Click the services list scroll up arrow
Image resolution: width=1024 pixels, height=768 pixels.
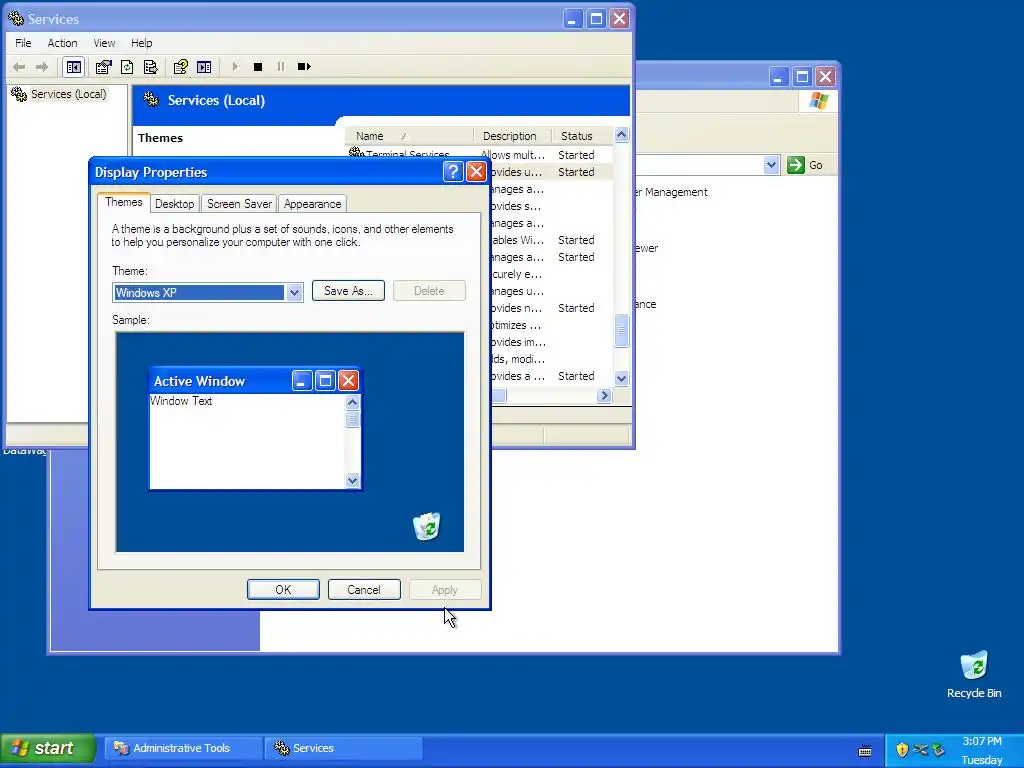coord(621,135)
